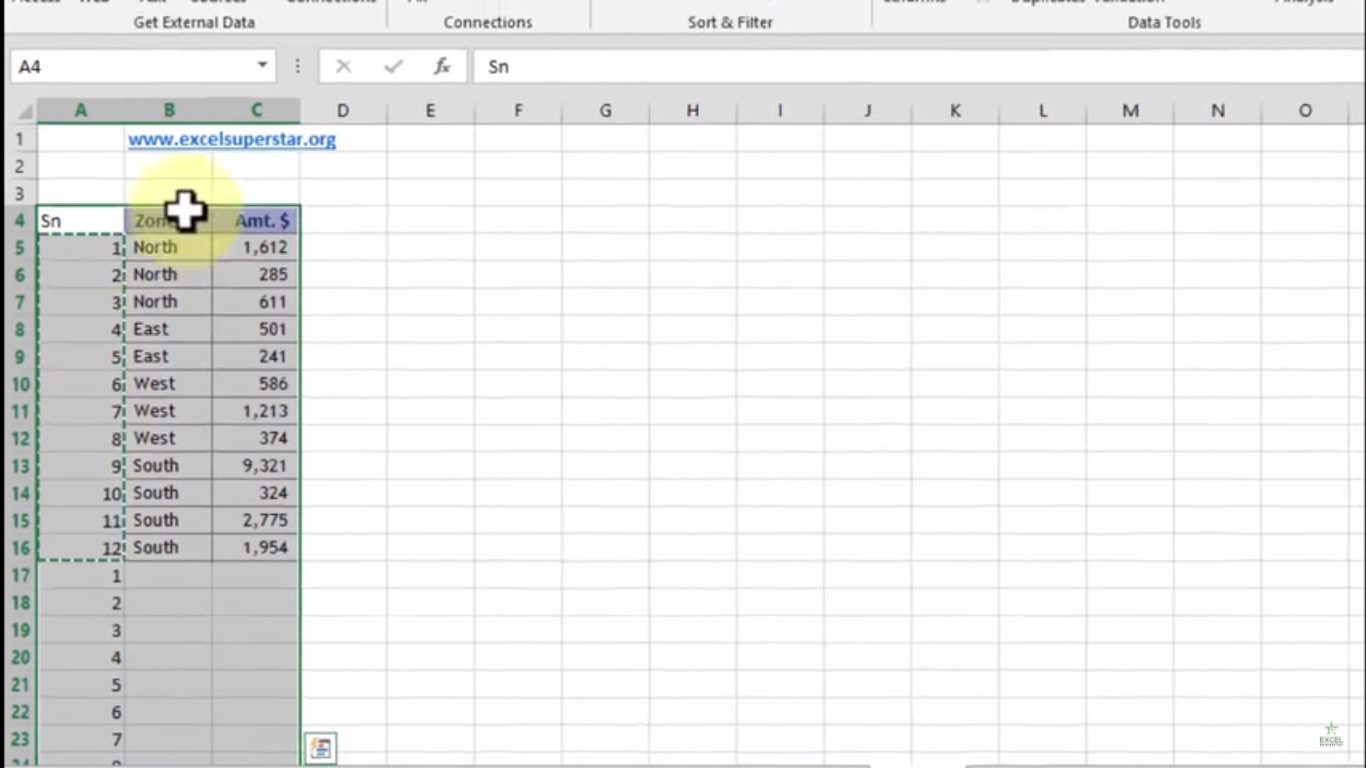Viewport: 1366px width, 768px height.
Task: Open the Paste Options button below the data
Action: coord(321,748)
